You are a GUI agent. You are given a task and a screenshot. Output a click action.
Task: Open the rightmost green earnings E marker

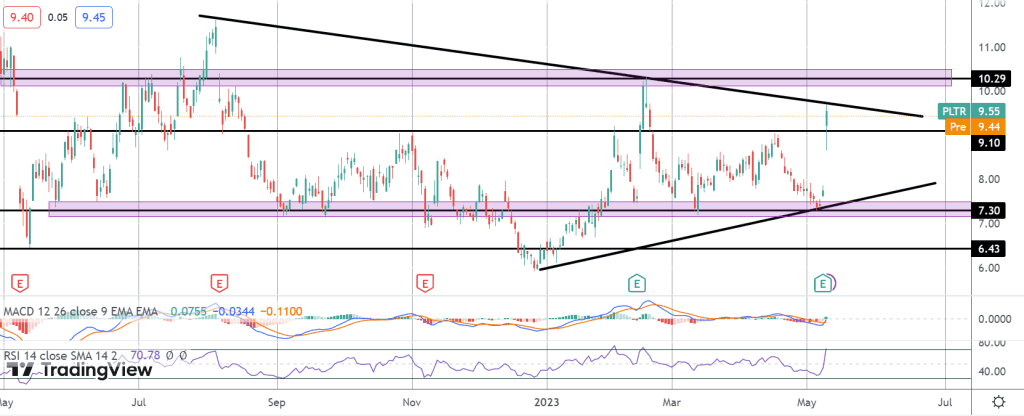pyautogui.click(x=823, y=284)
